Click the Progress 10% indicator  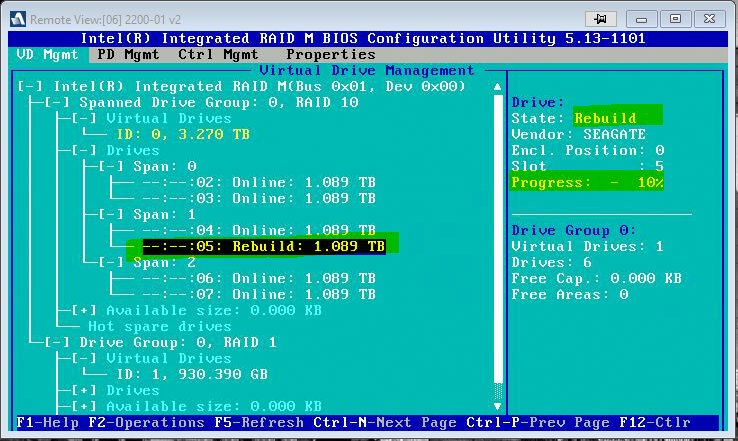587,183
